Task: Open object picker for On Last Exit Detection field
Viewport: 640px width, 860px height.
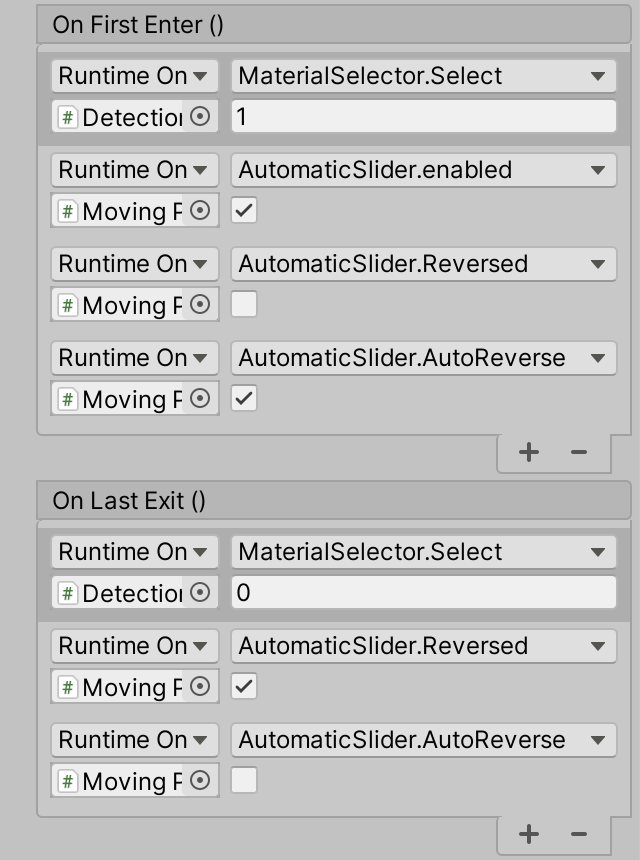Action: point(200,593)
